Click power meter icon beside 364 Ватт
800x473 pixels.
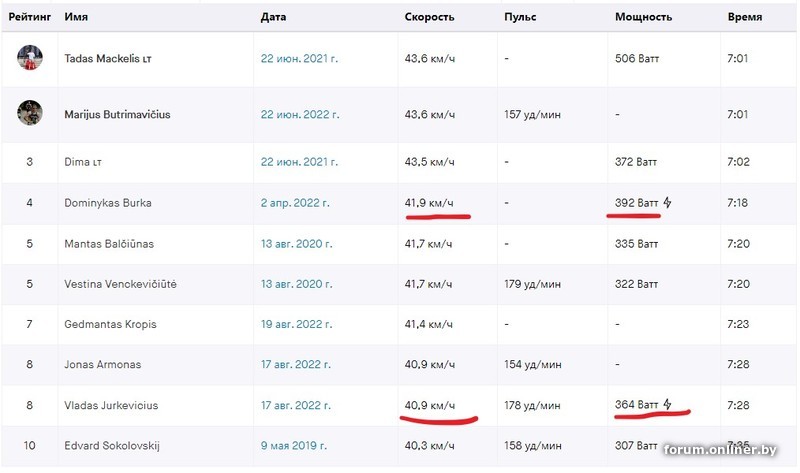(x=668, y=405)
